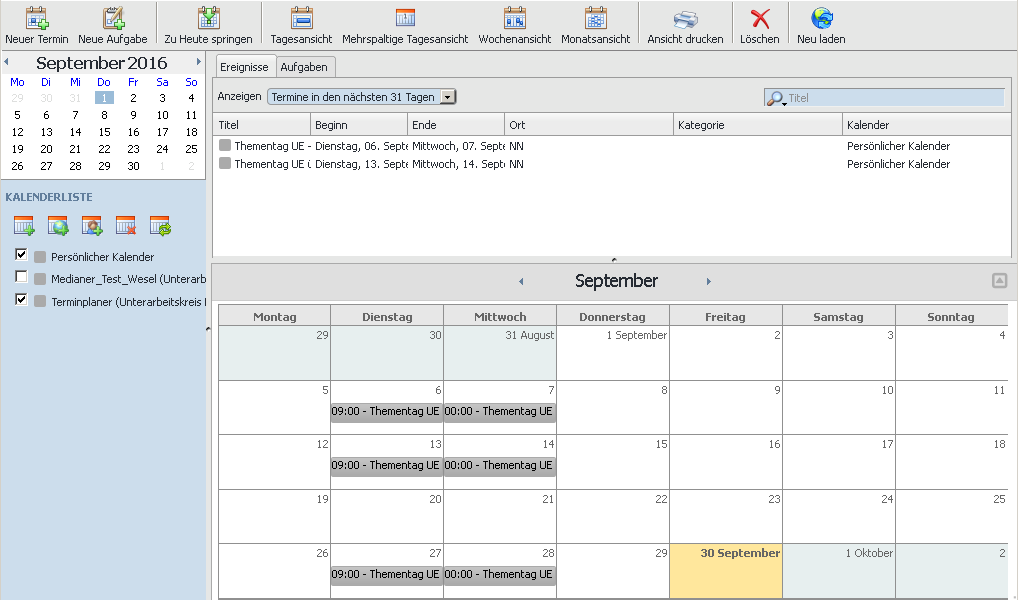Delete selected calendar in Kalenderliste
Viewport: 1018px width, 600px height.
click(126, 226)
